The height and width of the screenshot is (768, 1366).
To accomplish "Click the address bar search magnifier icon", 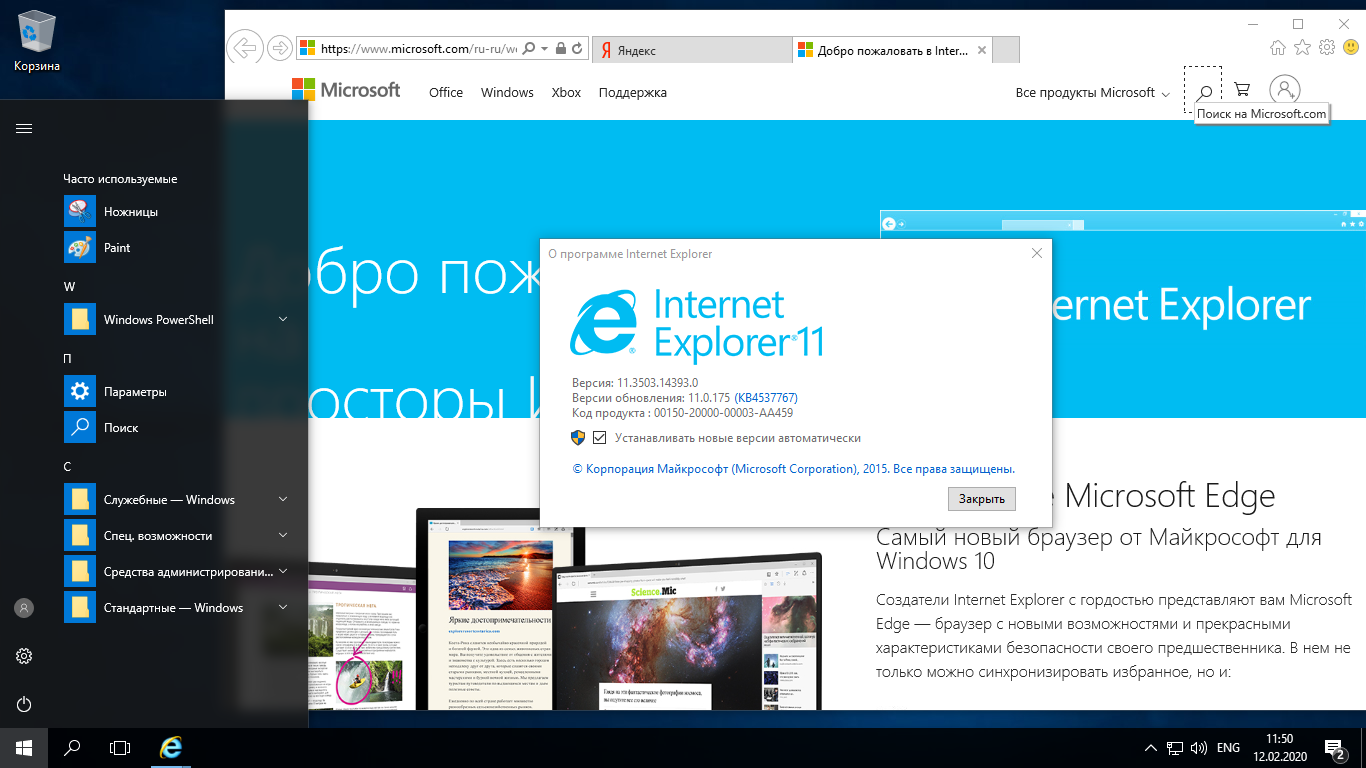I will (x=529, y=48).
